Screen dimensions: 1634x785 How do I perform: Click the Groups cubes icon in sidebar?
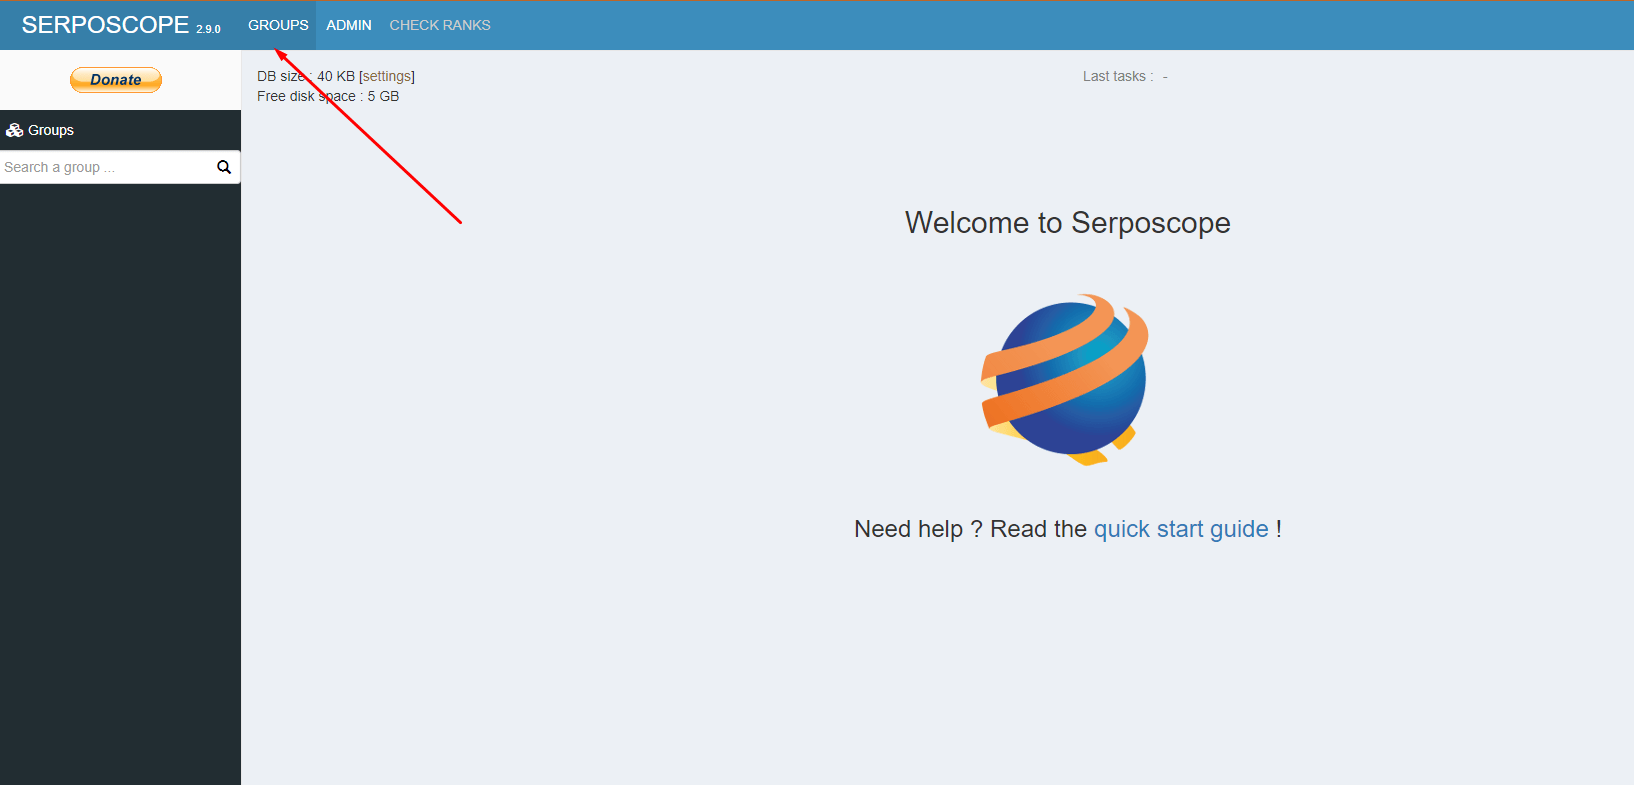coord(14,130)
